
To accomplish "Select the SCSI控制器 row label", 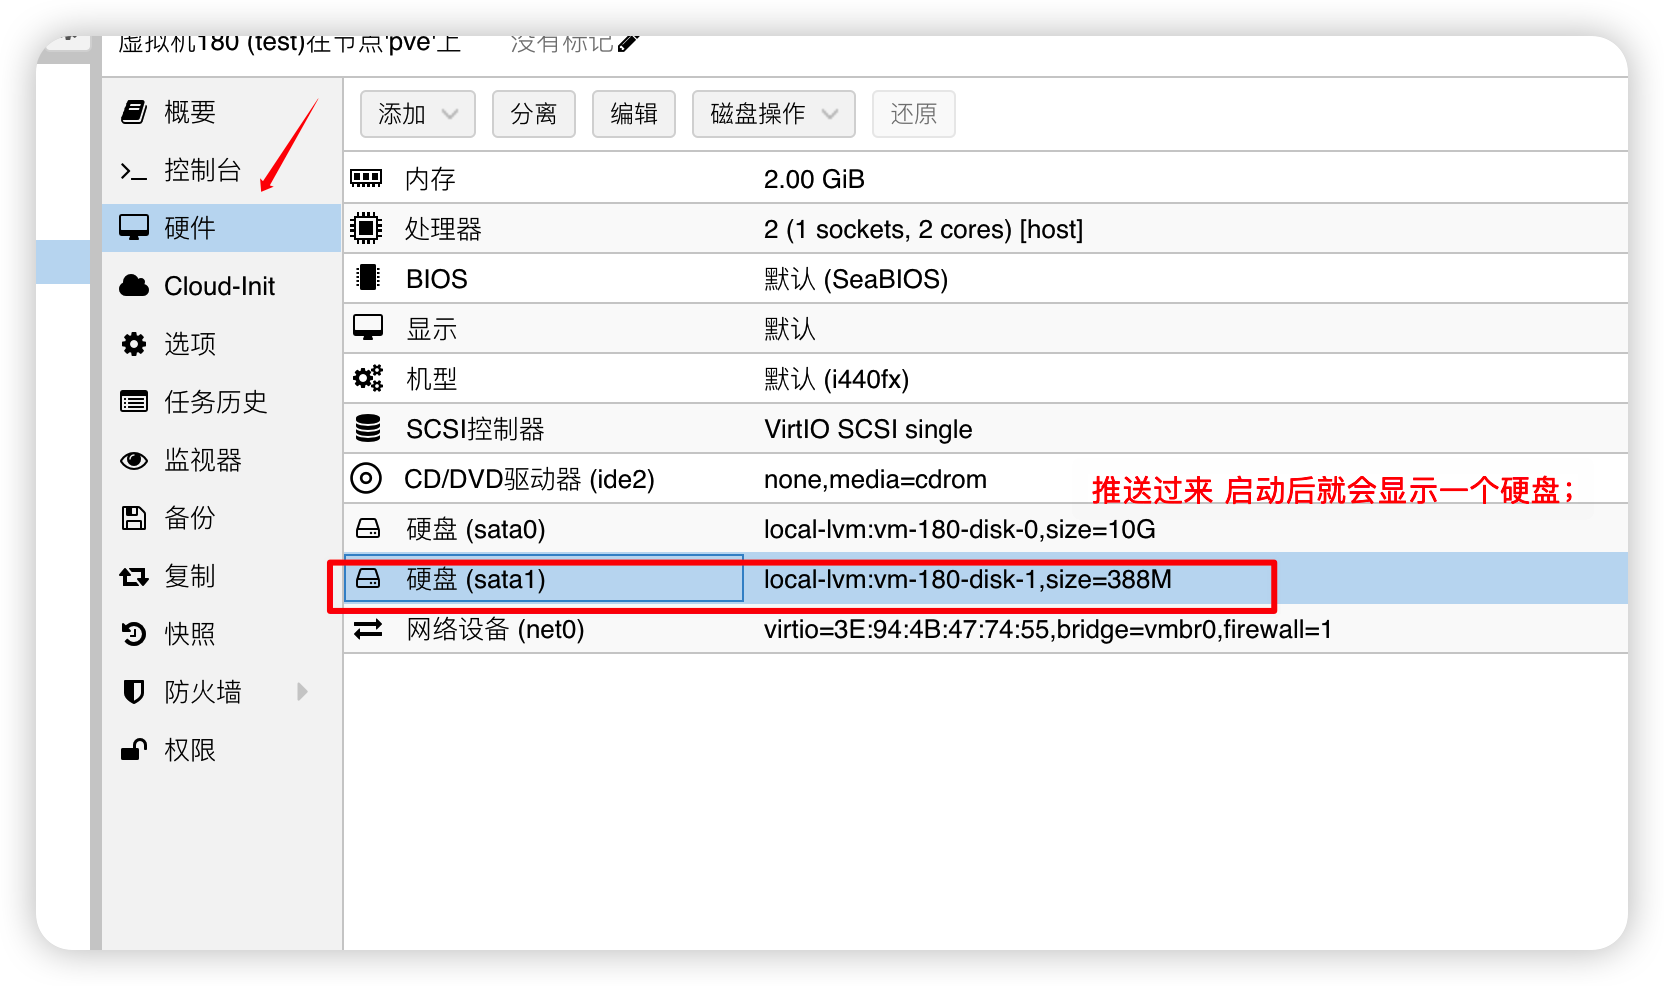I will pyautogui.click(x=475, y=429).
